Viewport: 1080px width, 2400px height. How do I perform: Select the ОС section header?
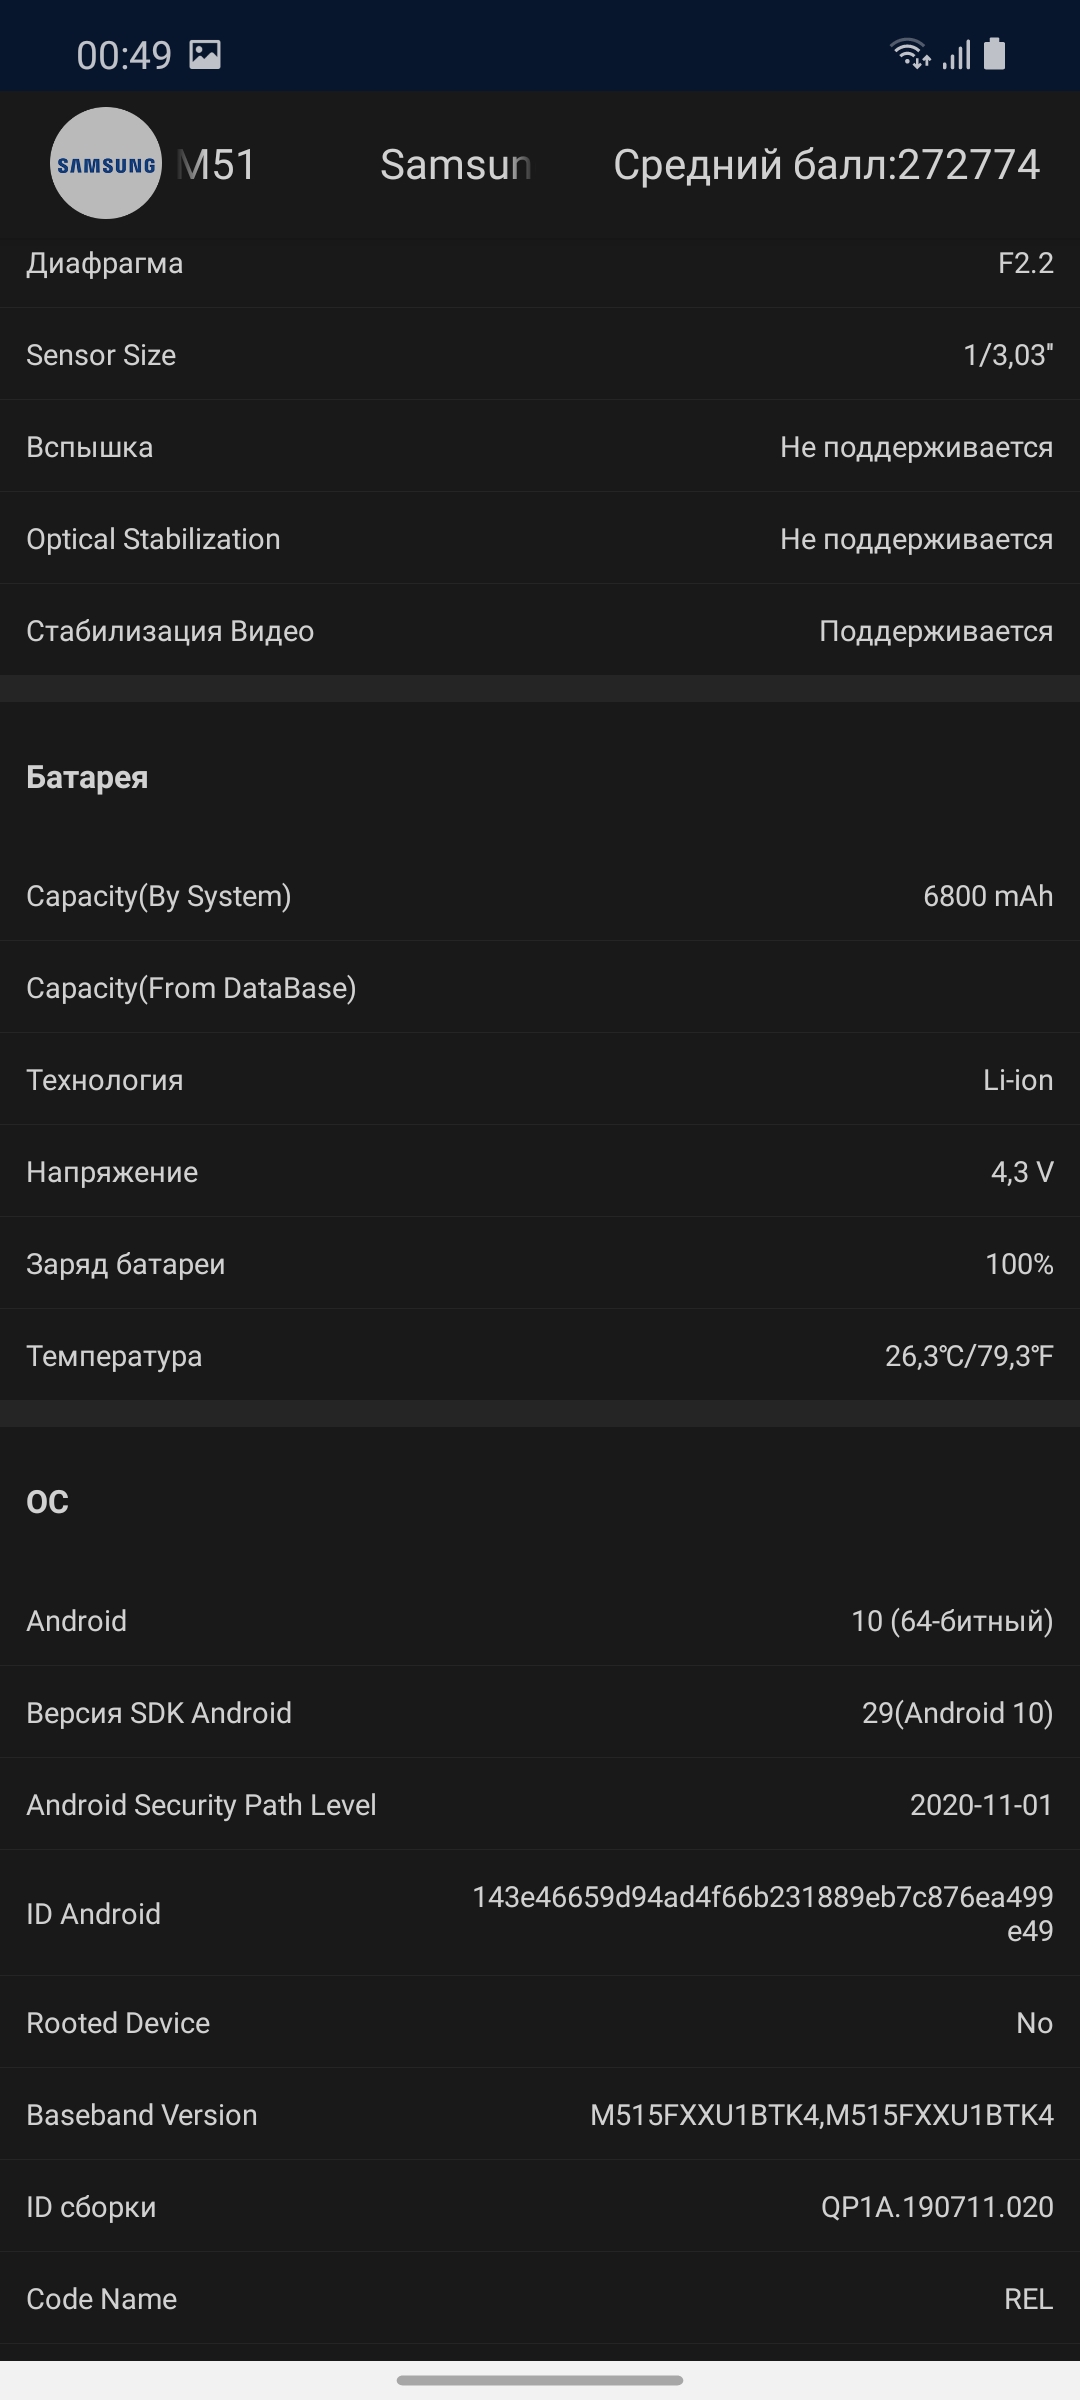pos(48,1502)
